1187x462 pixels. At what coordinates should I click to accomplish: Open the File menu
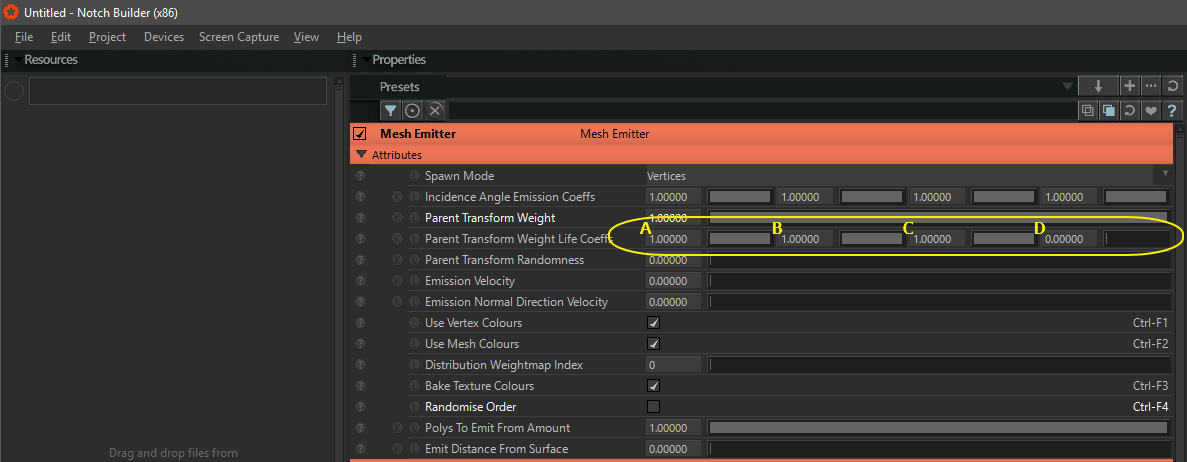(23, 37)
